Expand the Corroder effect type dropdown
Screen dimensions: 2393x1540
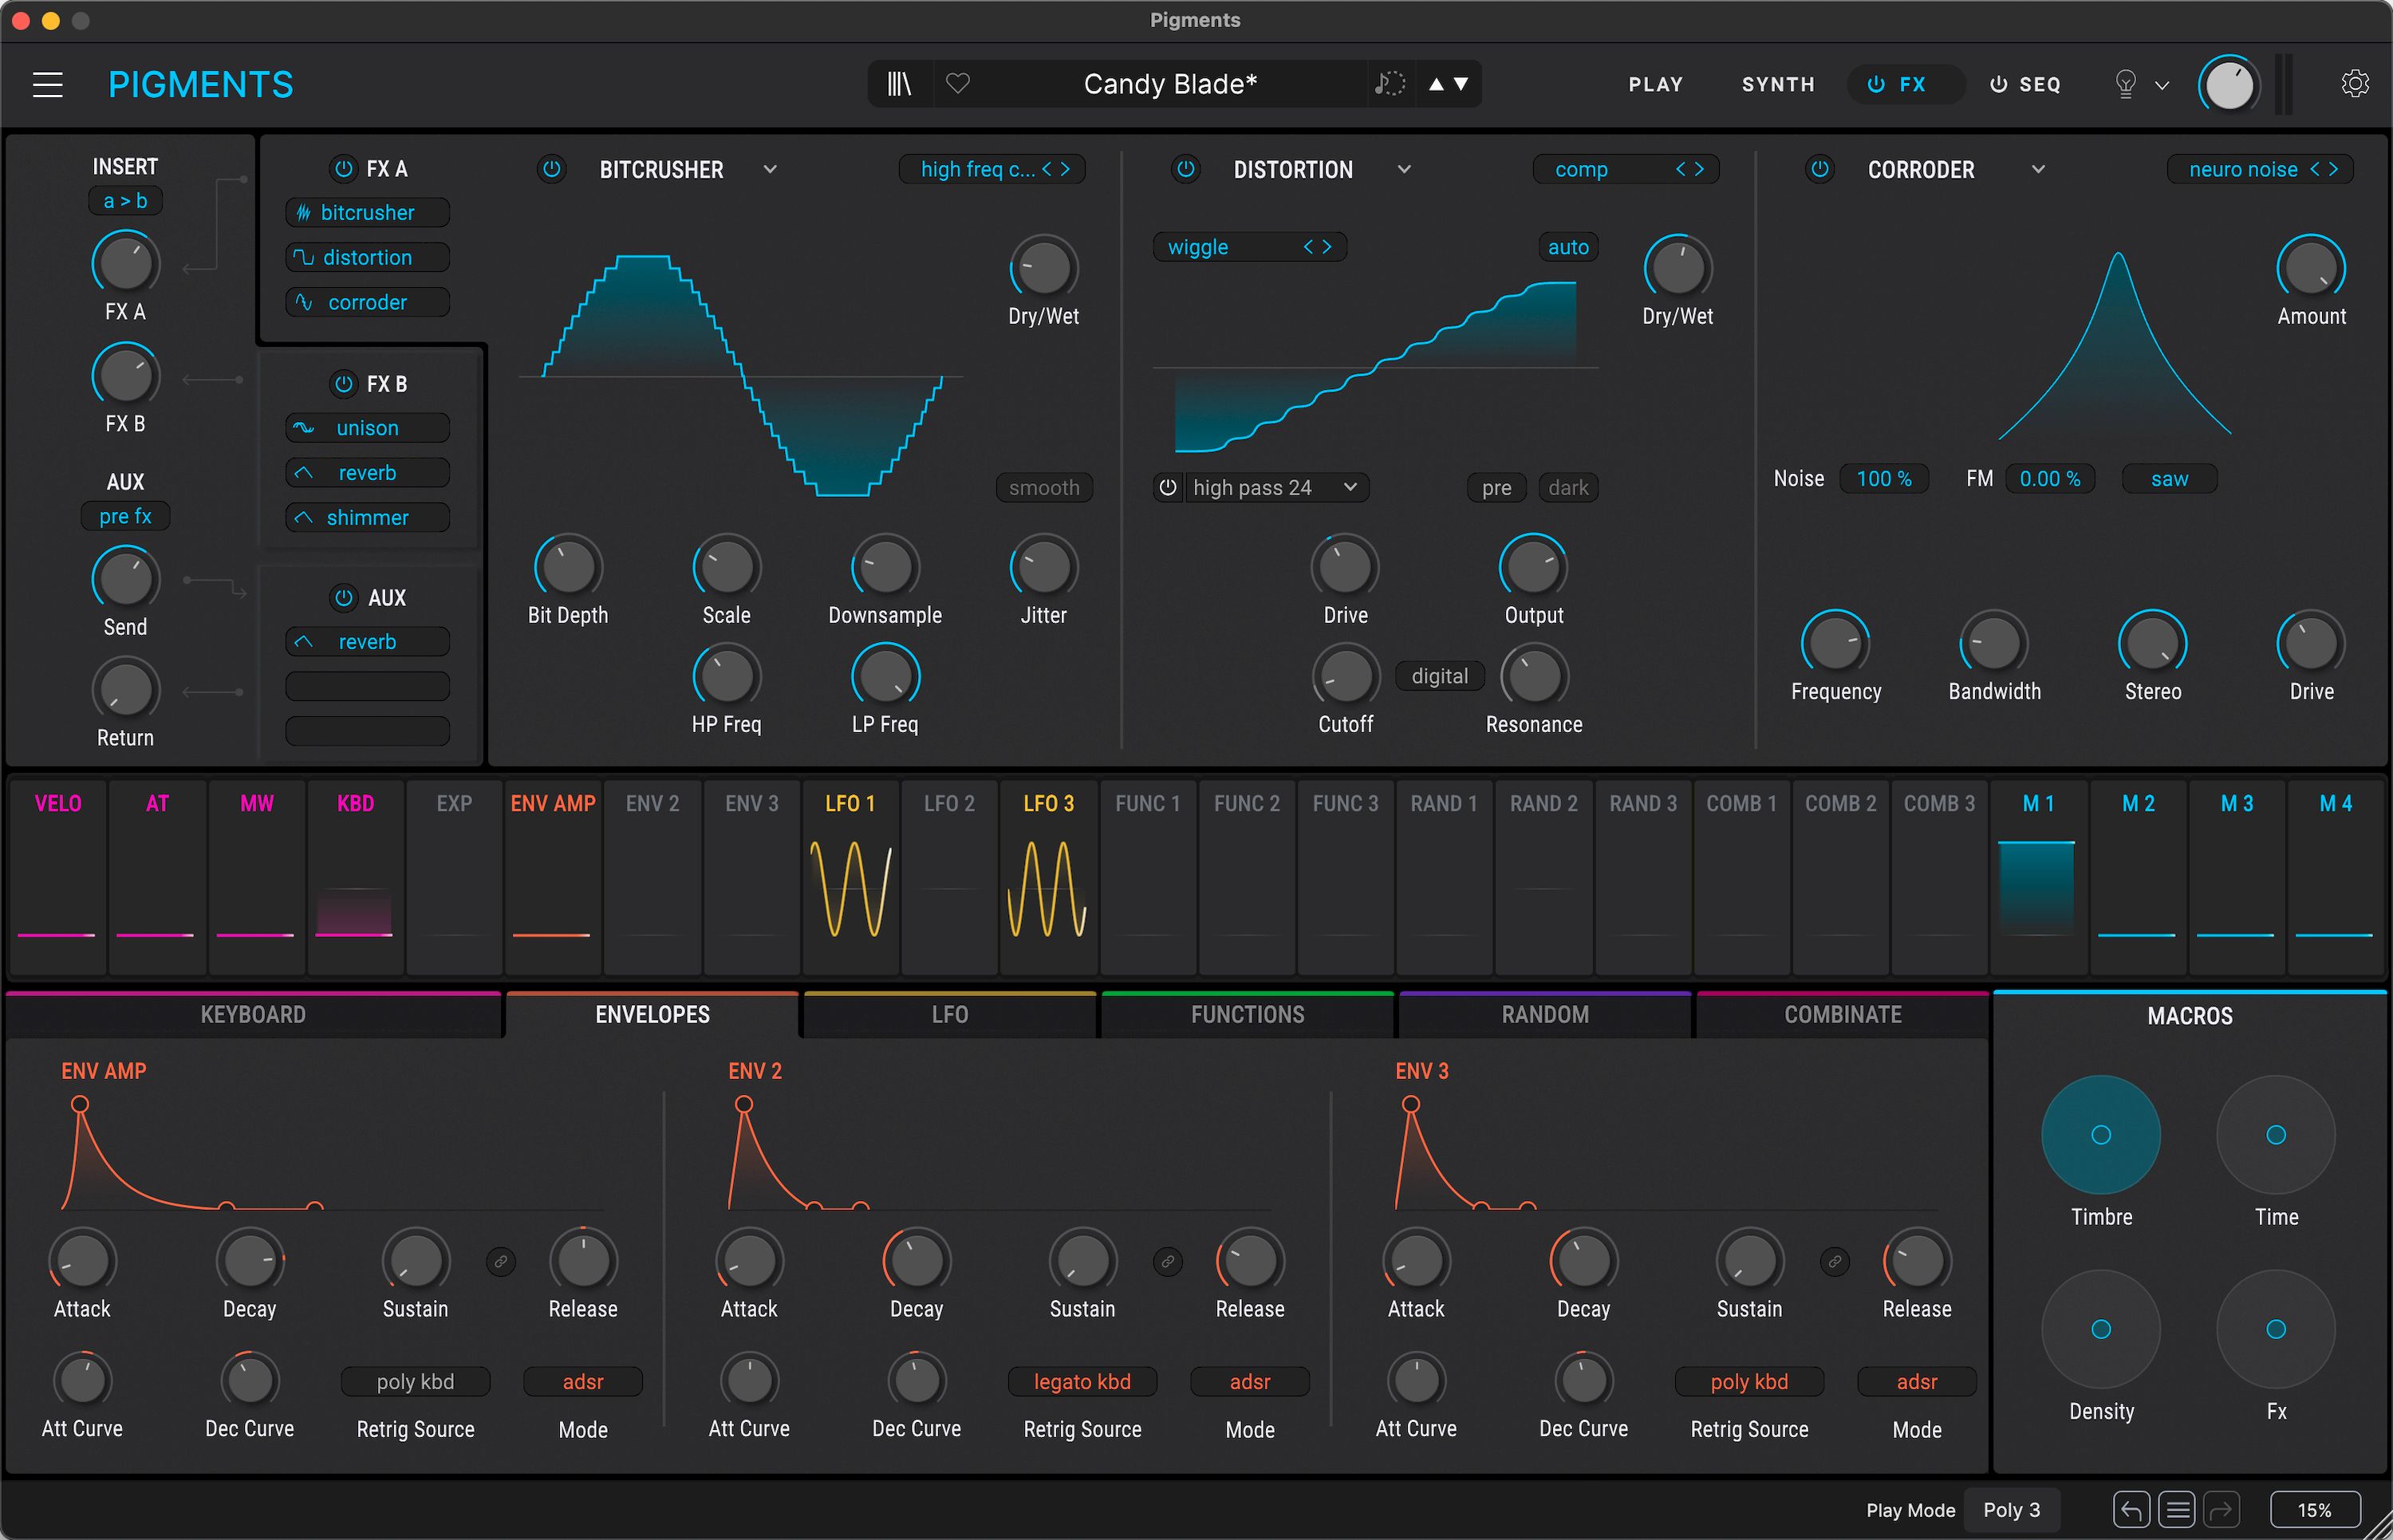tap(2038, 170)
